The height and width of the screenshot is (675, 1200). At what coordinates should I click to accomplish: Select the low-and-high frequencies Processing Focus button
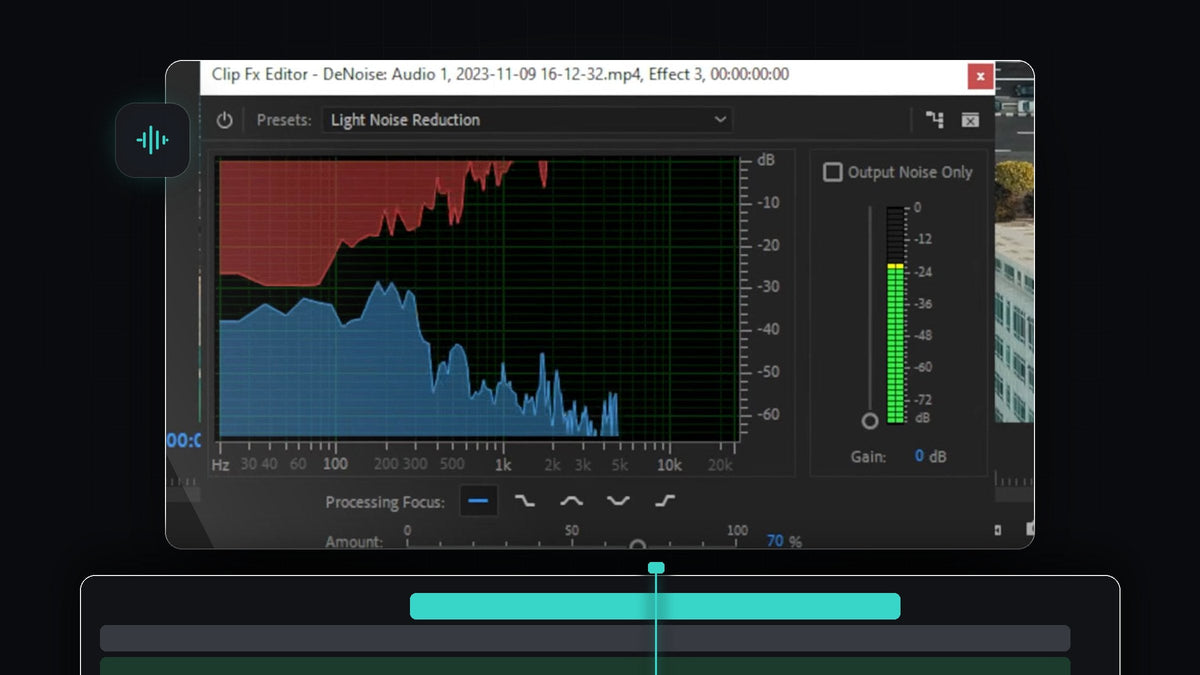[618, 501]
